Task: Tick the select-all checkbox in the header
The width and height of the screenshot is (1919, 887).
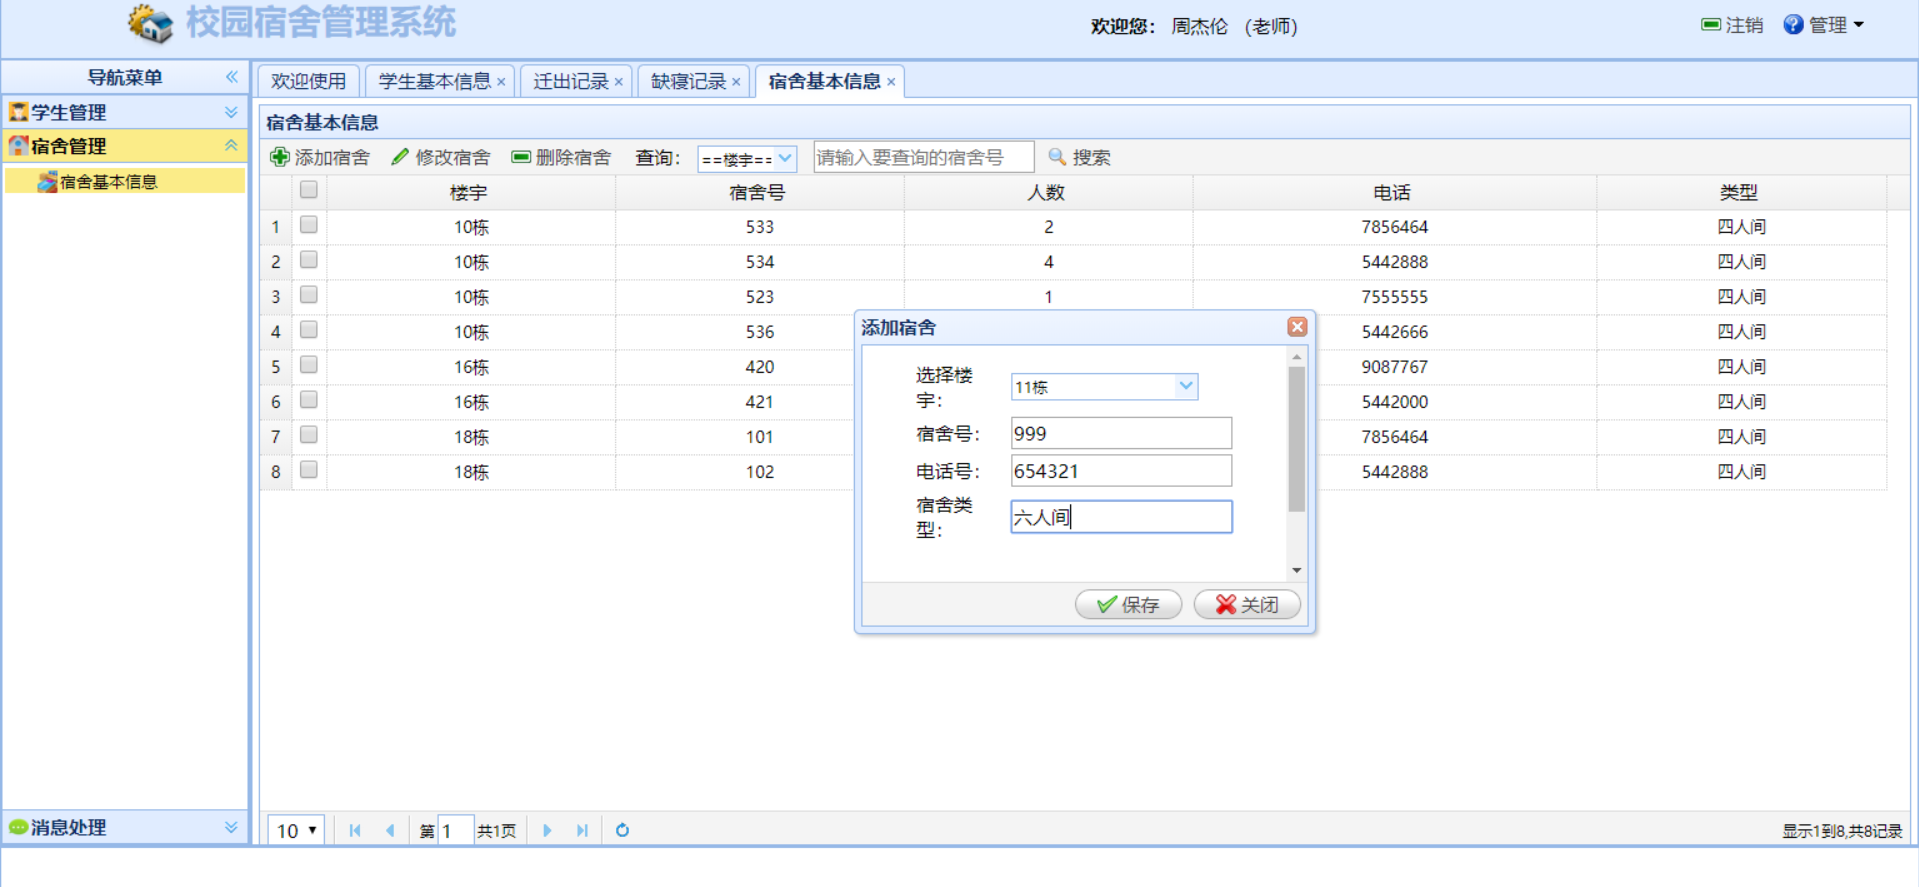Action: click(x=309, y=189)
